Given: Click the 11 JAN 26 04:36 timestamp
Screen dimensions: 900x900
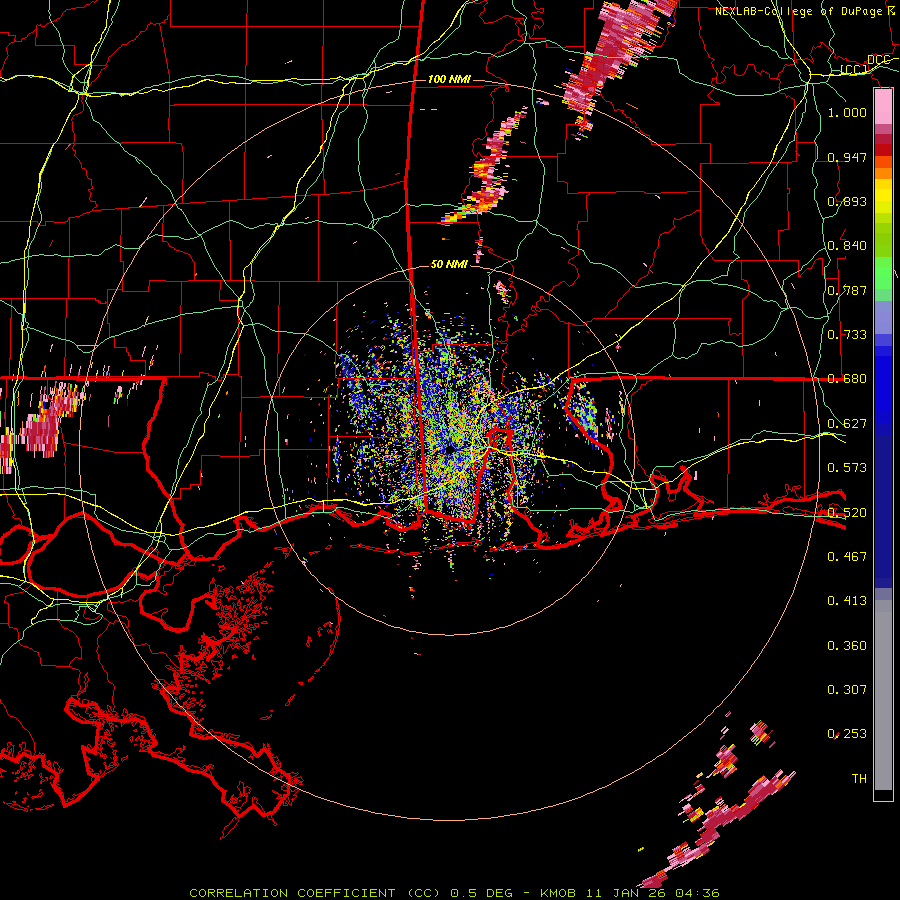Looking at the screenshot, I should (653, 893).
